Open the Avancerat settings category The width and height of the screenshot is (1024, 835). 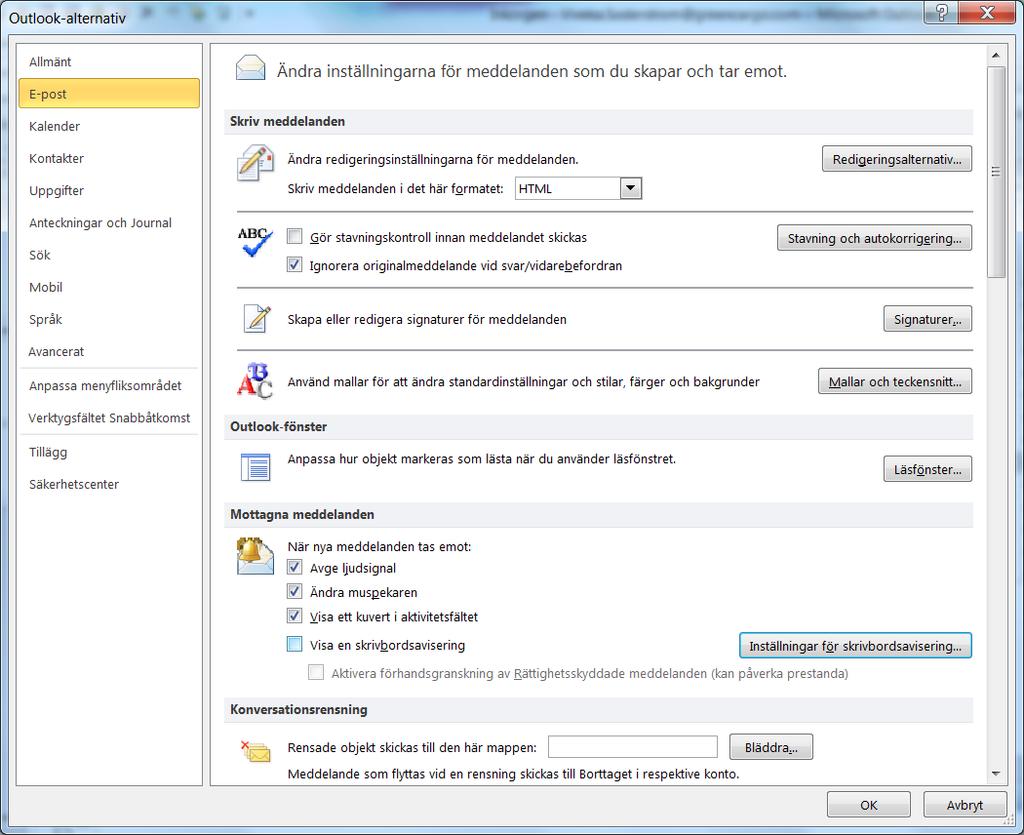coord(109,351)
